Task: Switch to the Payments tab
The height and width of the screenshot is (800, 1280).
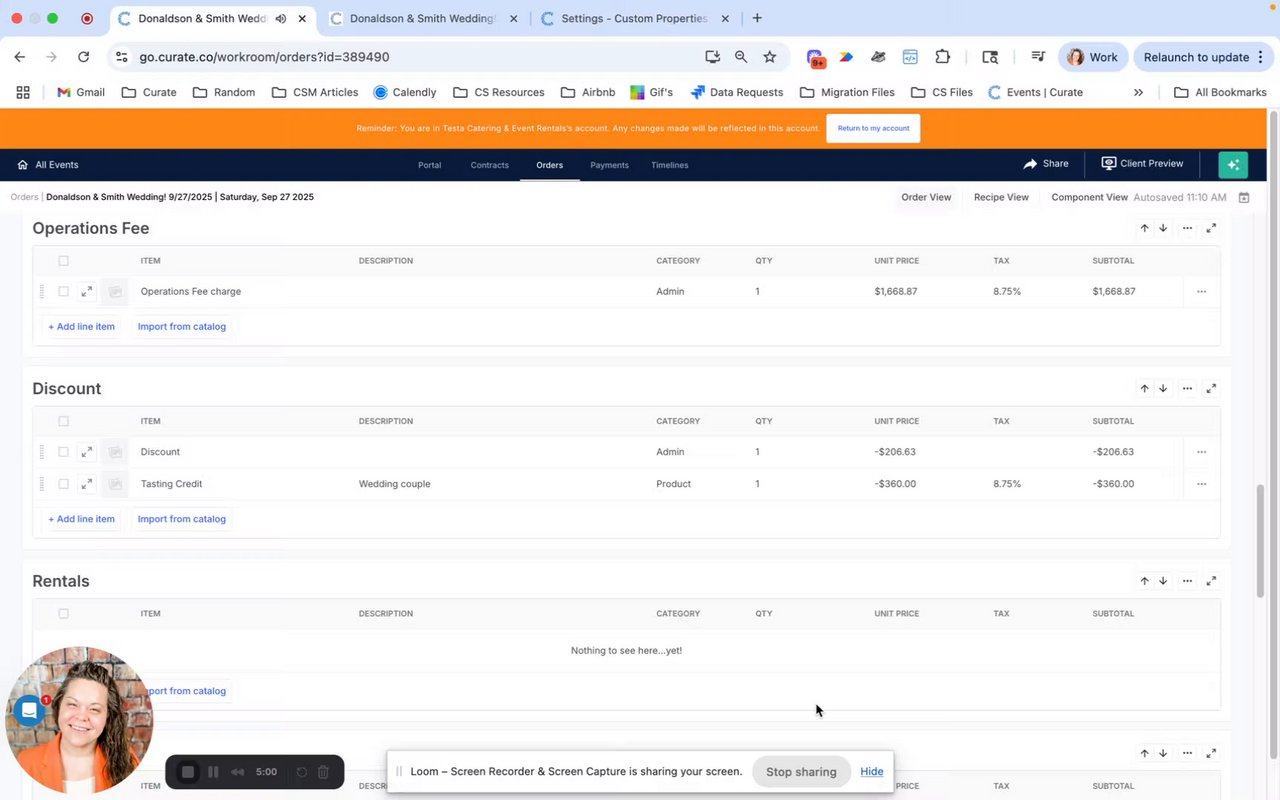Action: click(x=609, y=165)
